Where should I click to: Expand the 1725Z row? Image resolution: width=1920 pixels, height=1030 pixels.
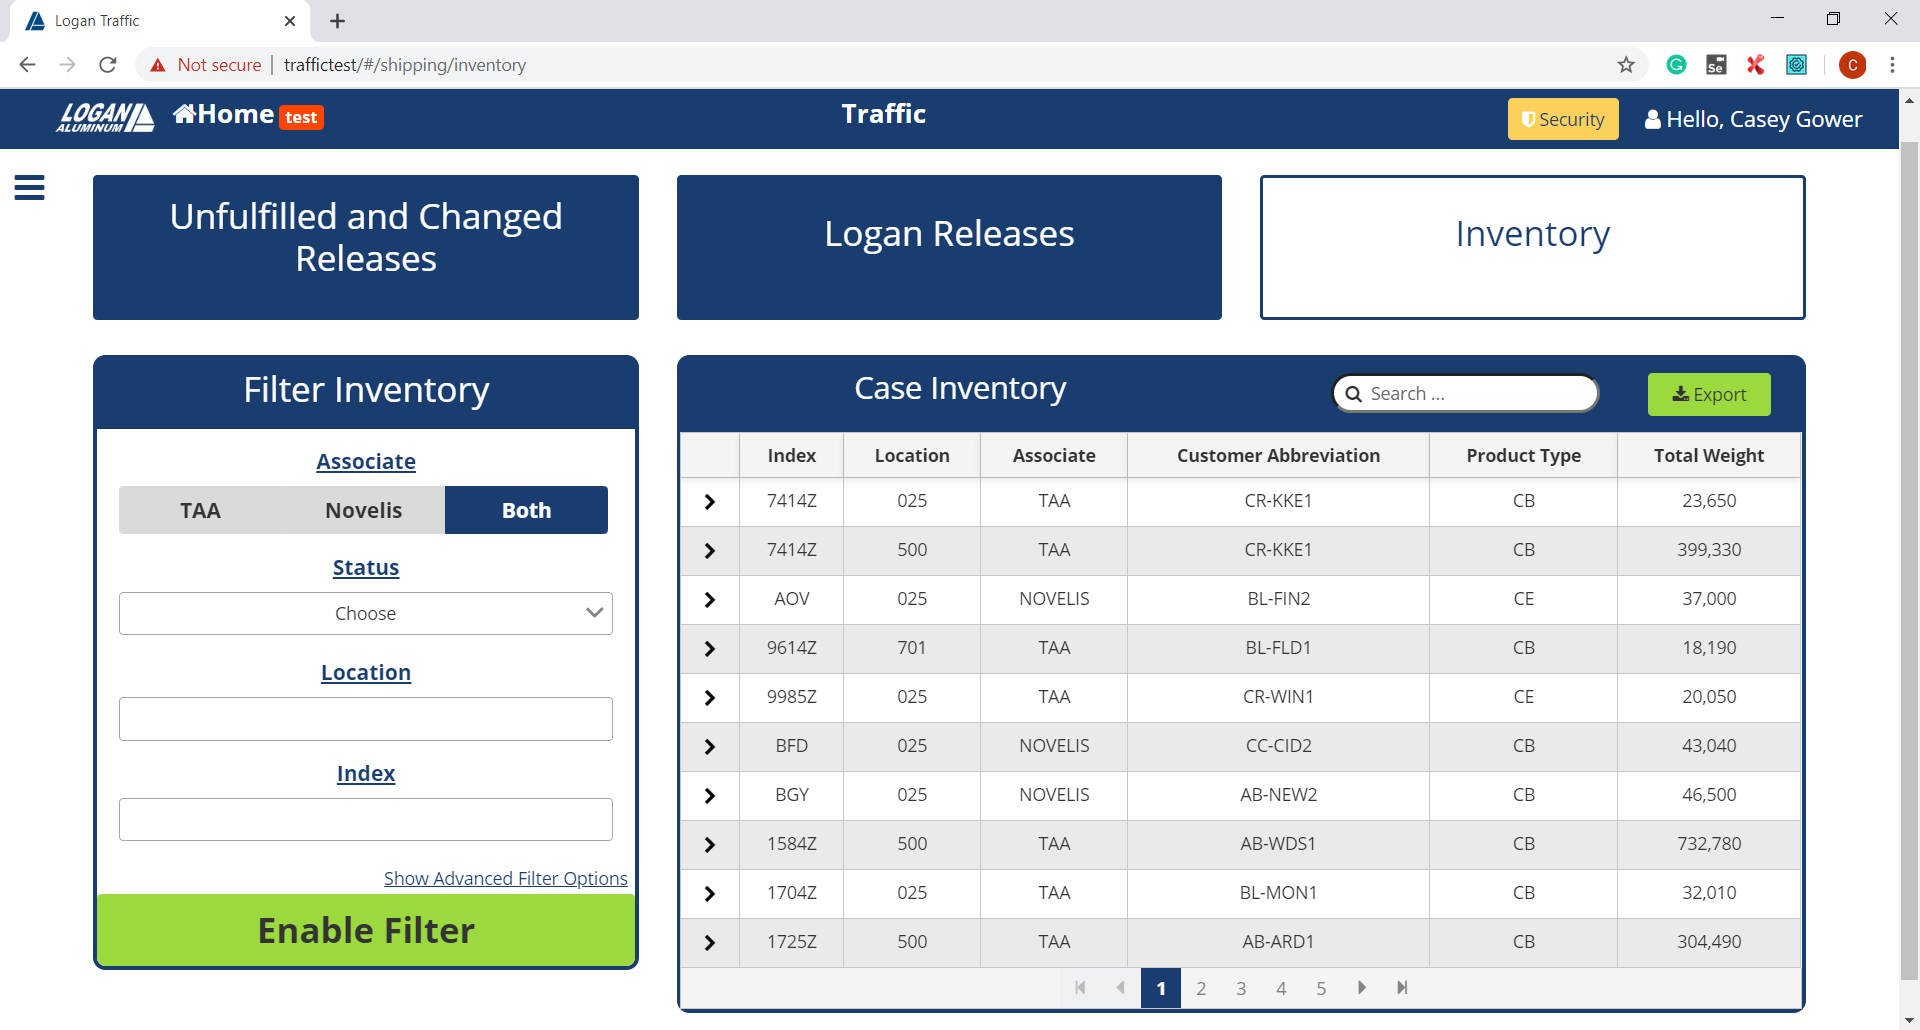coord(710,943)
